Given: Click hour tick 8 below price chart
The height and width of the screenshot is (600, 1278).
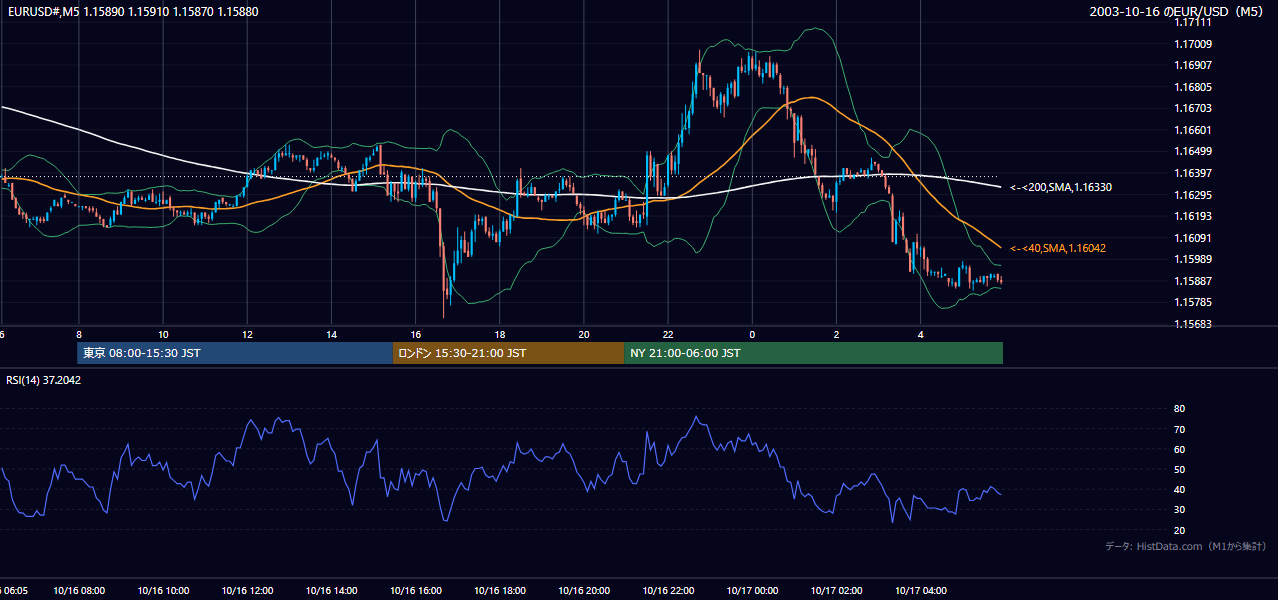Looking at the screenshot, I should pyautogui.click(x=78, y=335).
